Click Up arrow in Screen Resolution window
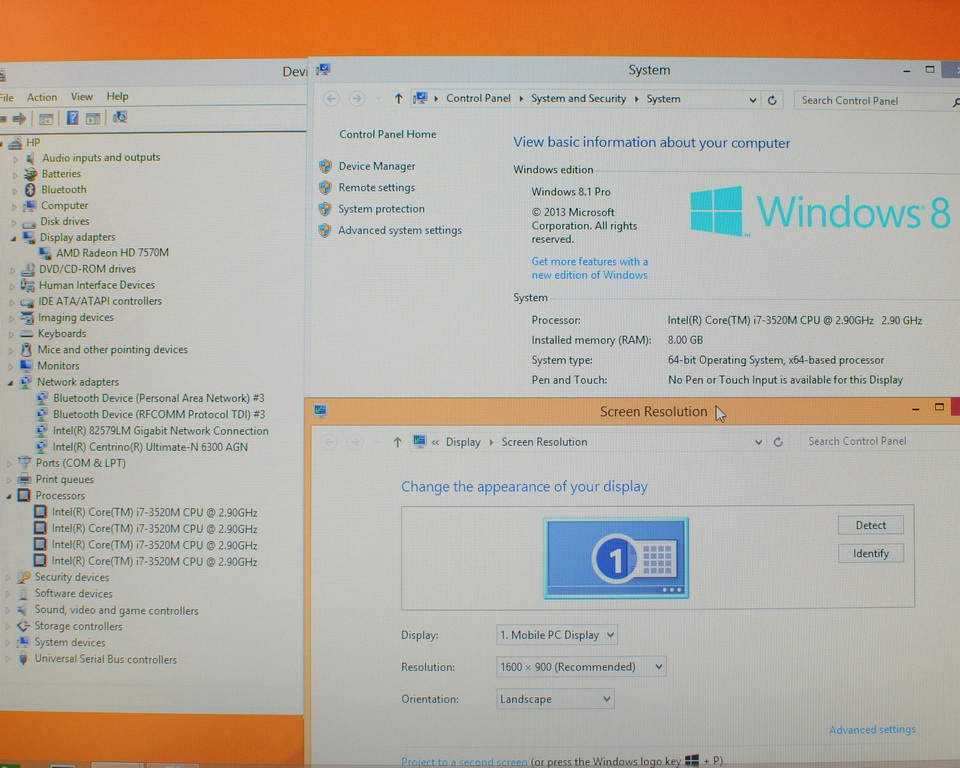 397,442
